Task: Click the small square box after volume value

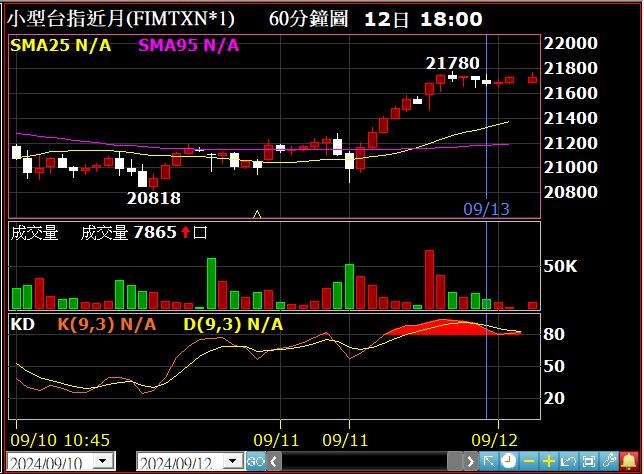Action: 200,233
